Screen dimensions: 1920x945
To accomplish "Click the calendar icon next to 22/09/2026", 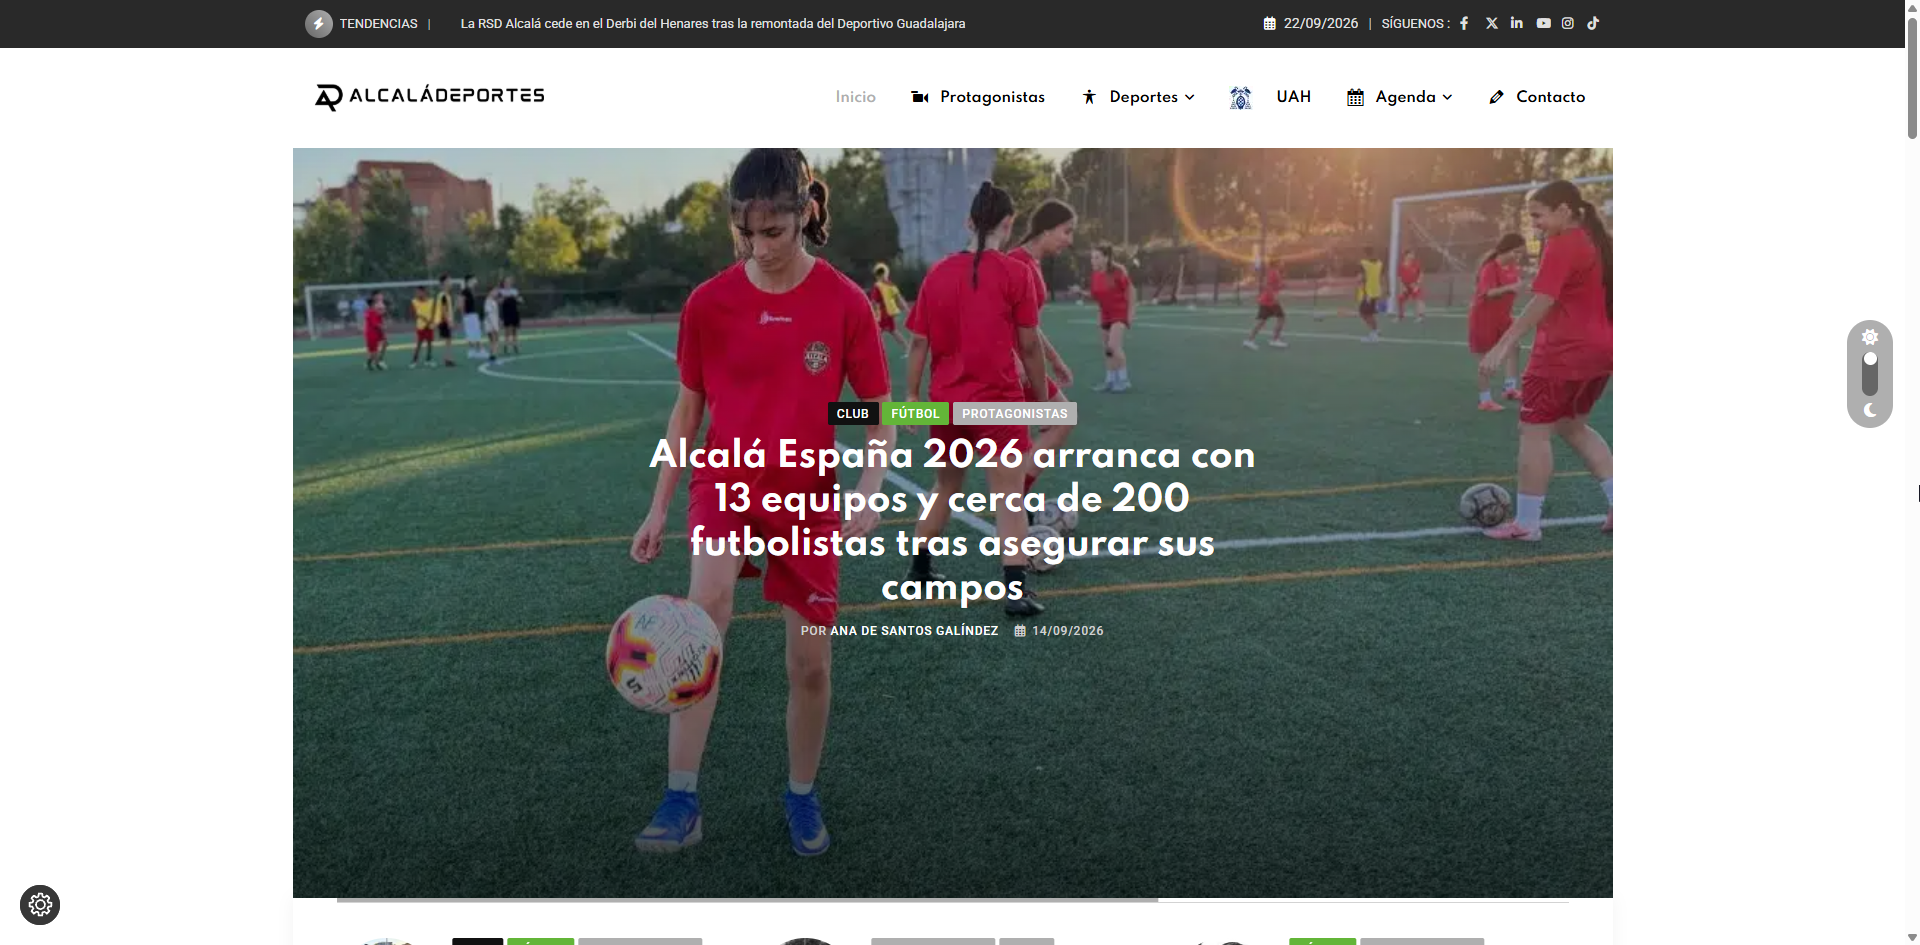I will click(x=1270, y=23).
